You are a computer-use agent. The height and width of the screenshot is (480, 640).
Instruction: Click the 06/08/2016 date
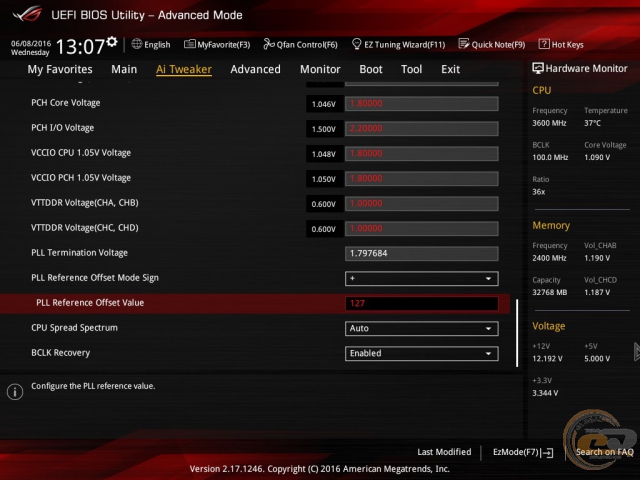31,43
